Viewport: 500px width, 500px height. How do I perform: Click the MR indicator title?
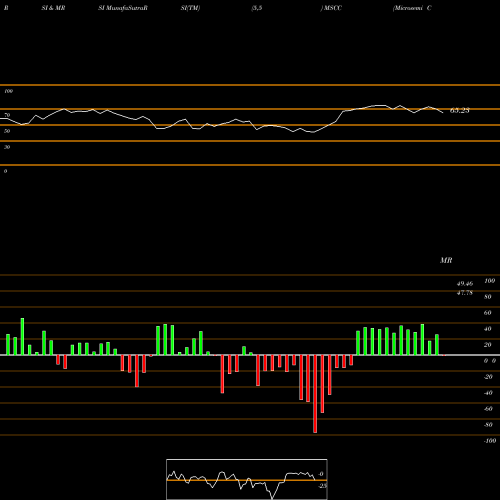point(446,260)
